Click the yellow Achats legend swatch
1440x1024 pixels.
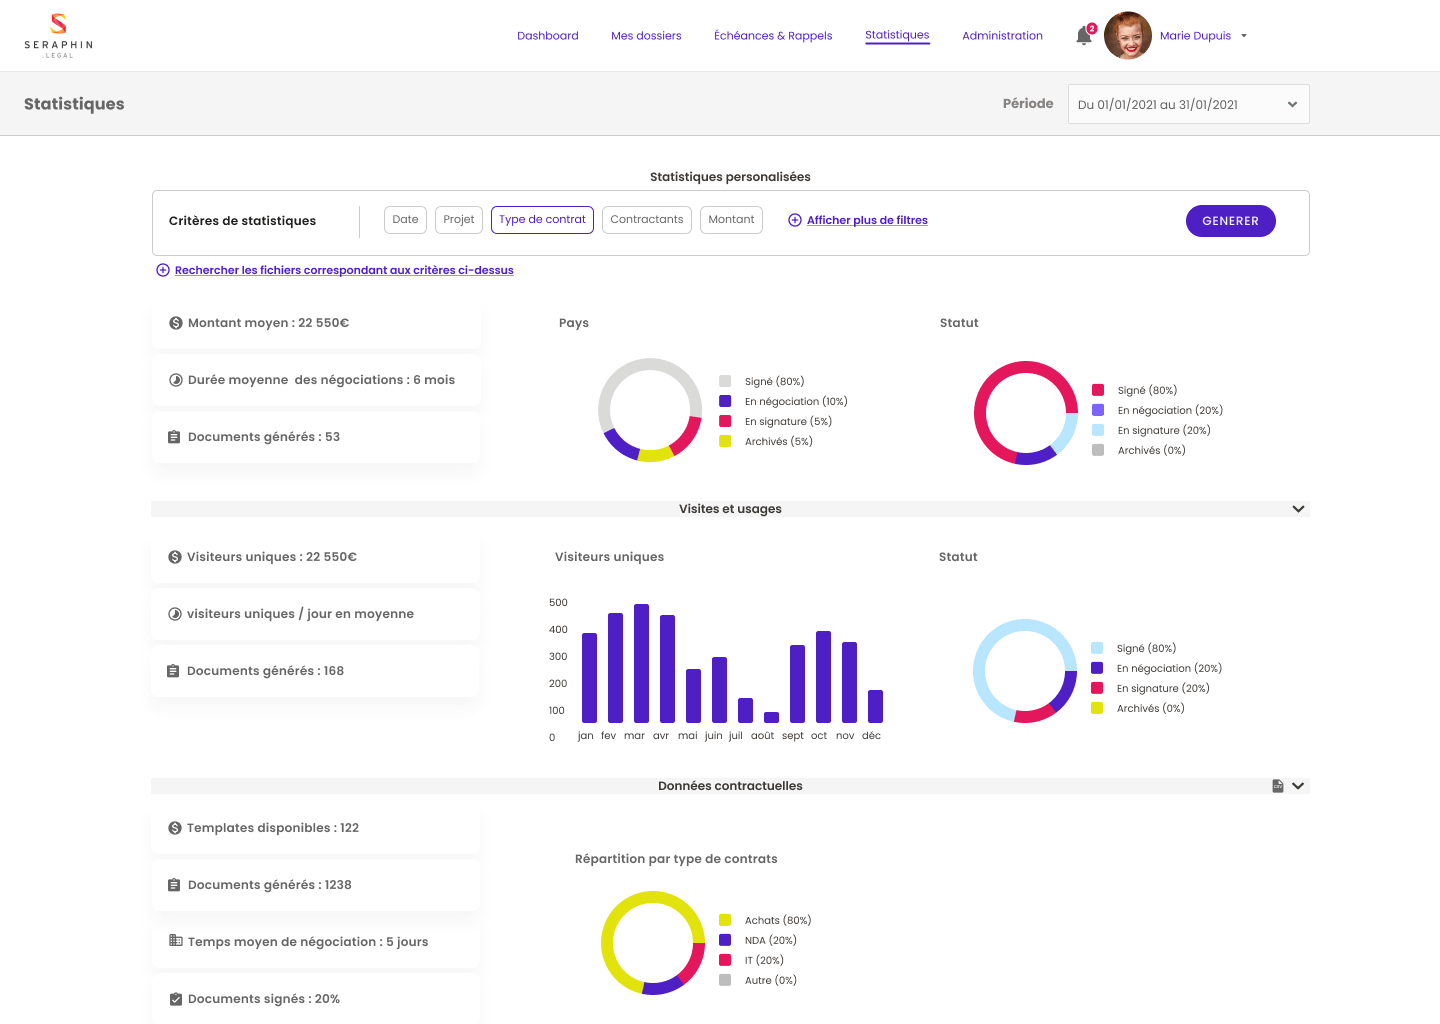(726, 919)
